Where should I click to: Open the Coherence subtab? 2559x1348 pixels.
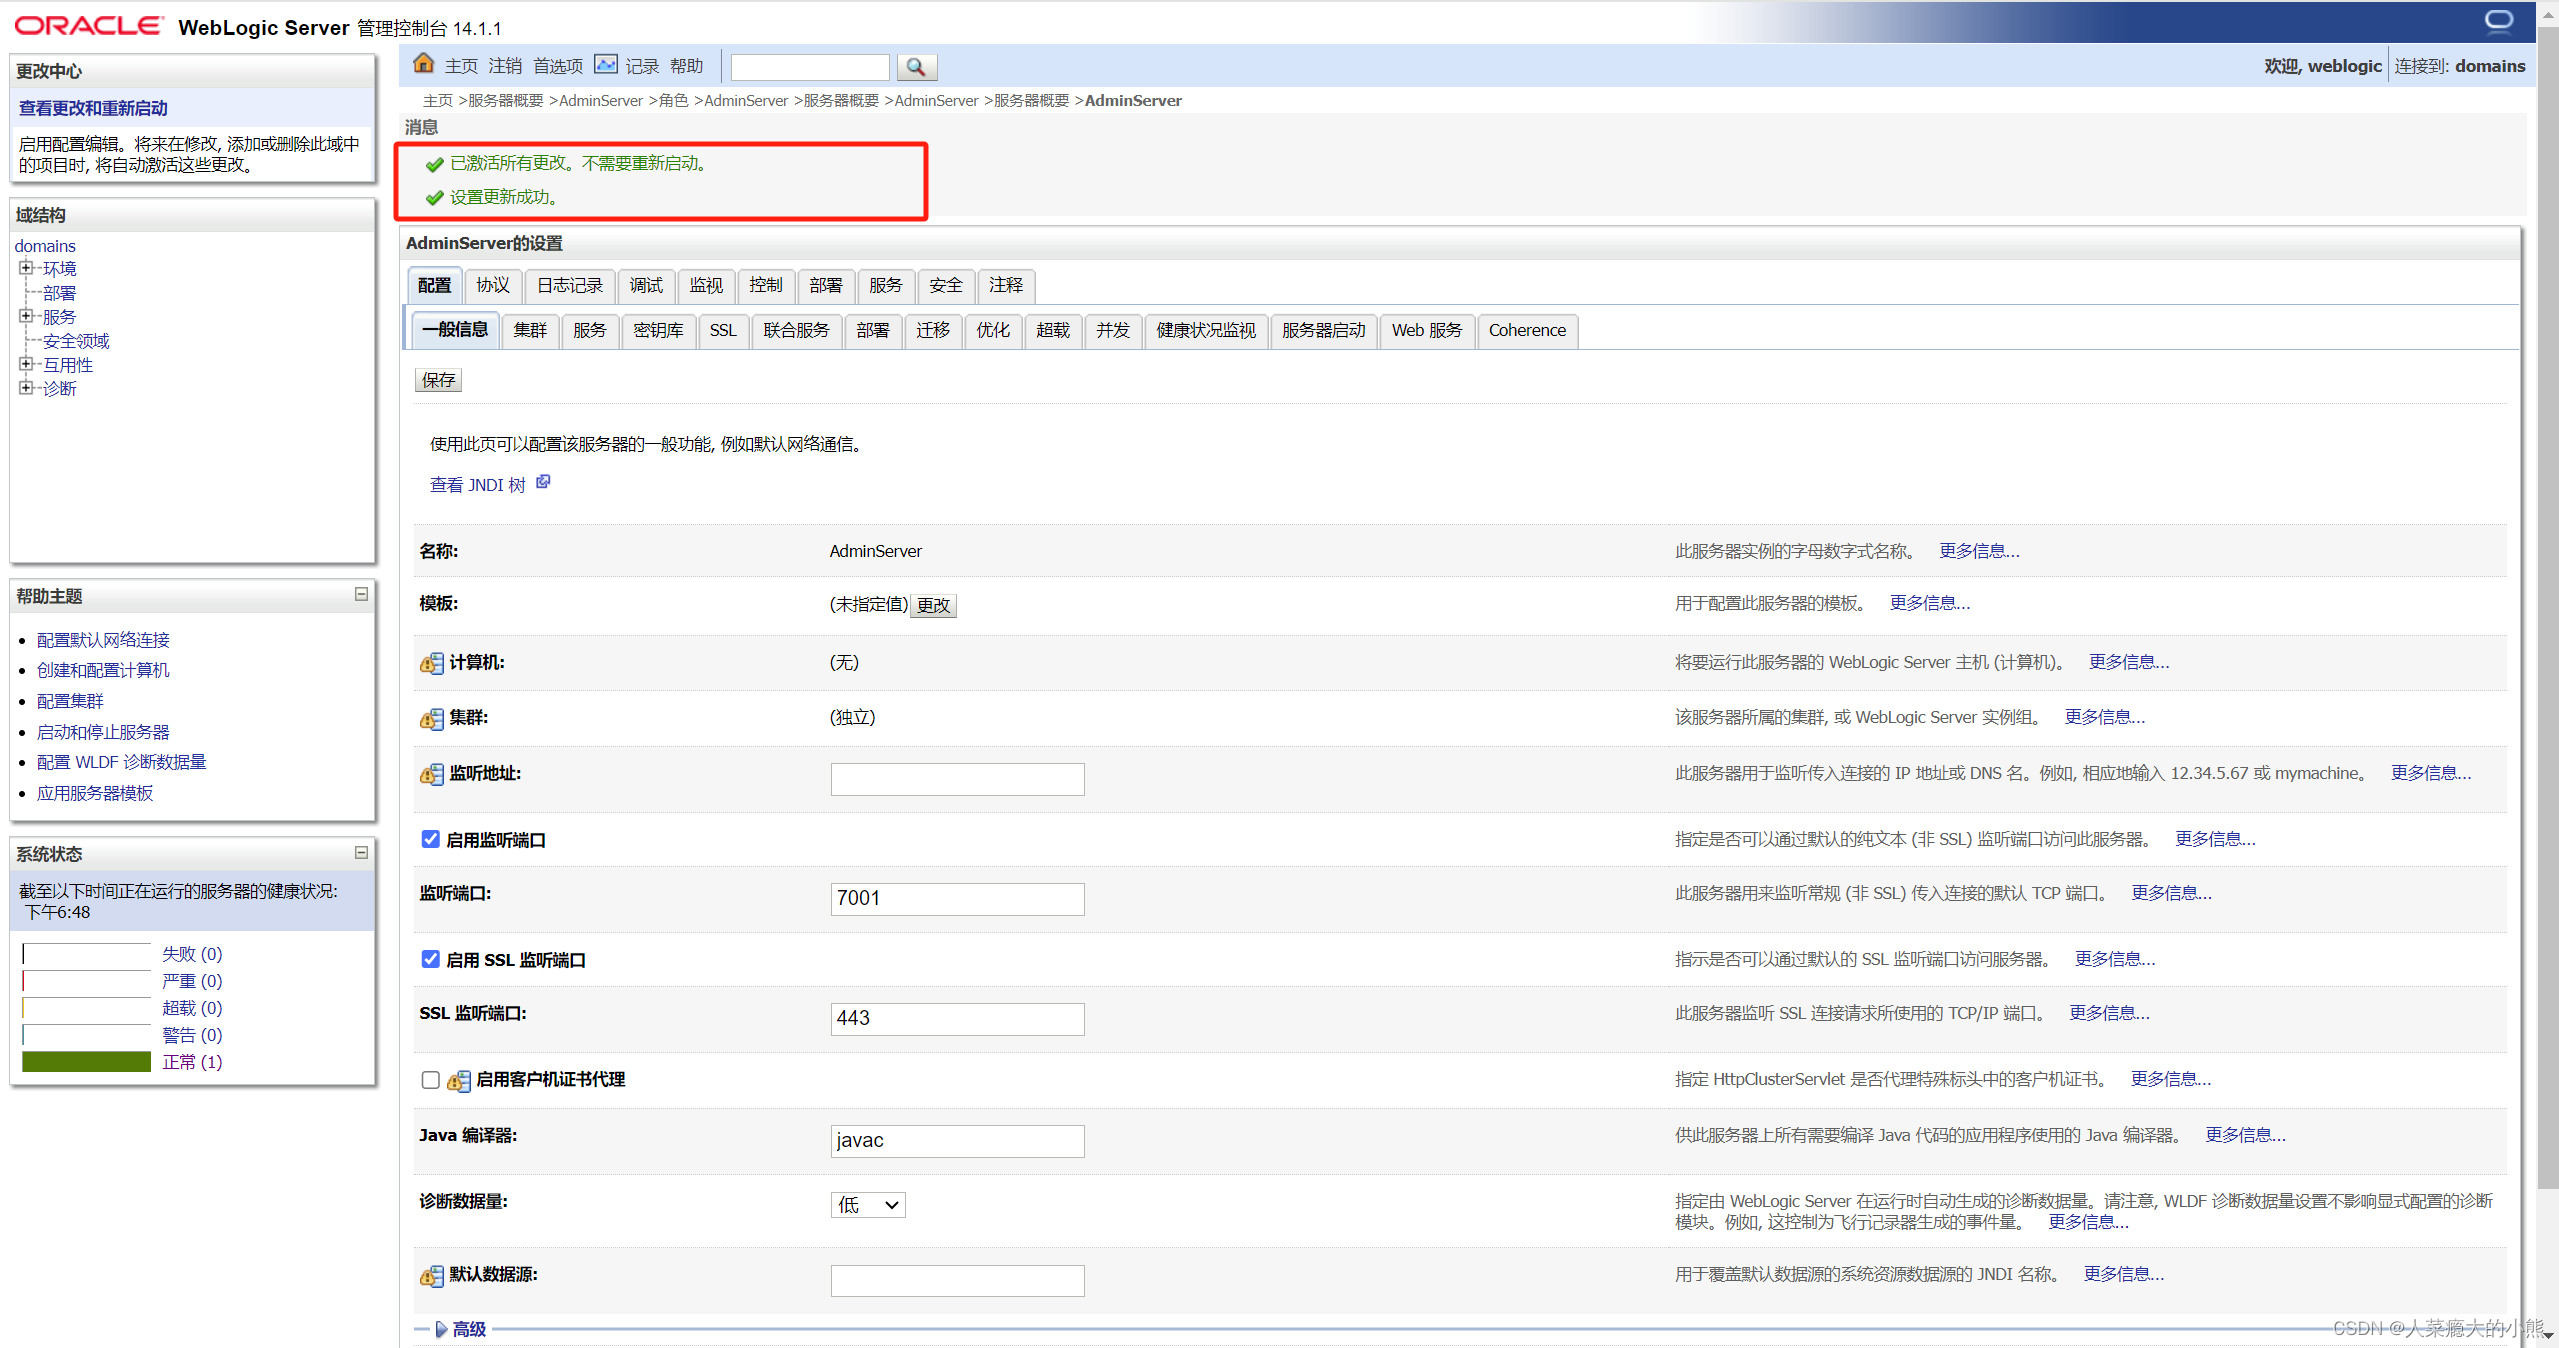1526,330
